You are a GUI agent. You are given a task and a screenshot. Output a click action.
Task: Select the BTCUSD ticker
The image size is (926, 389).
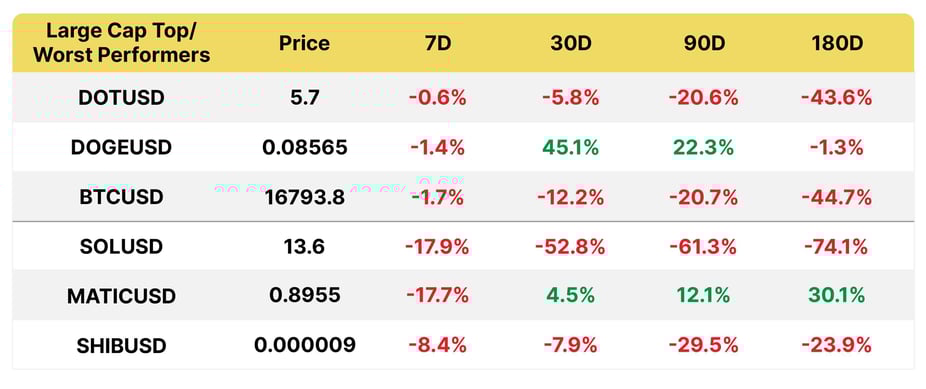[121, 197]
